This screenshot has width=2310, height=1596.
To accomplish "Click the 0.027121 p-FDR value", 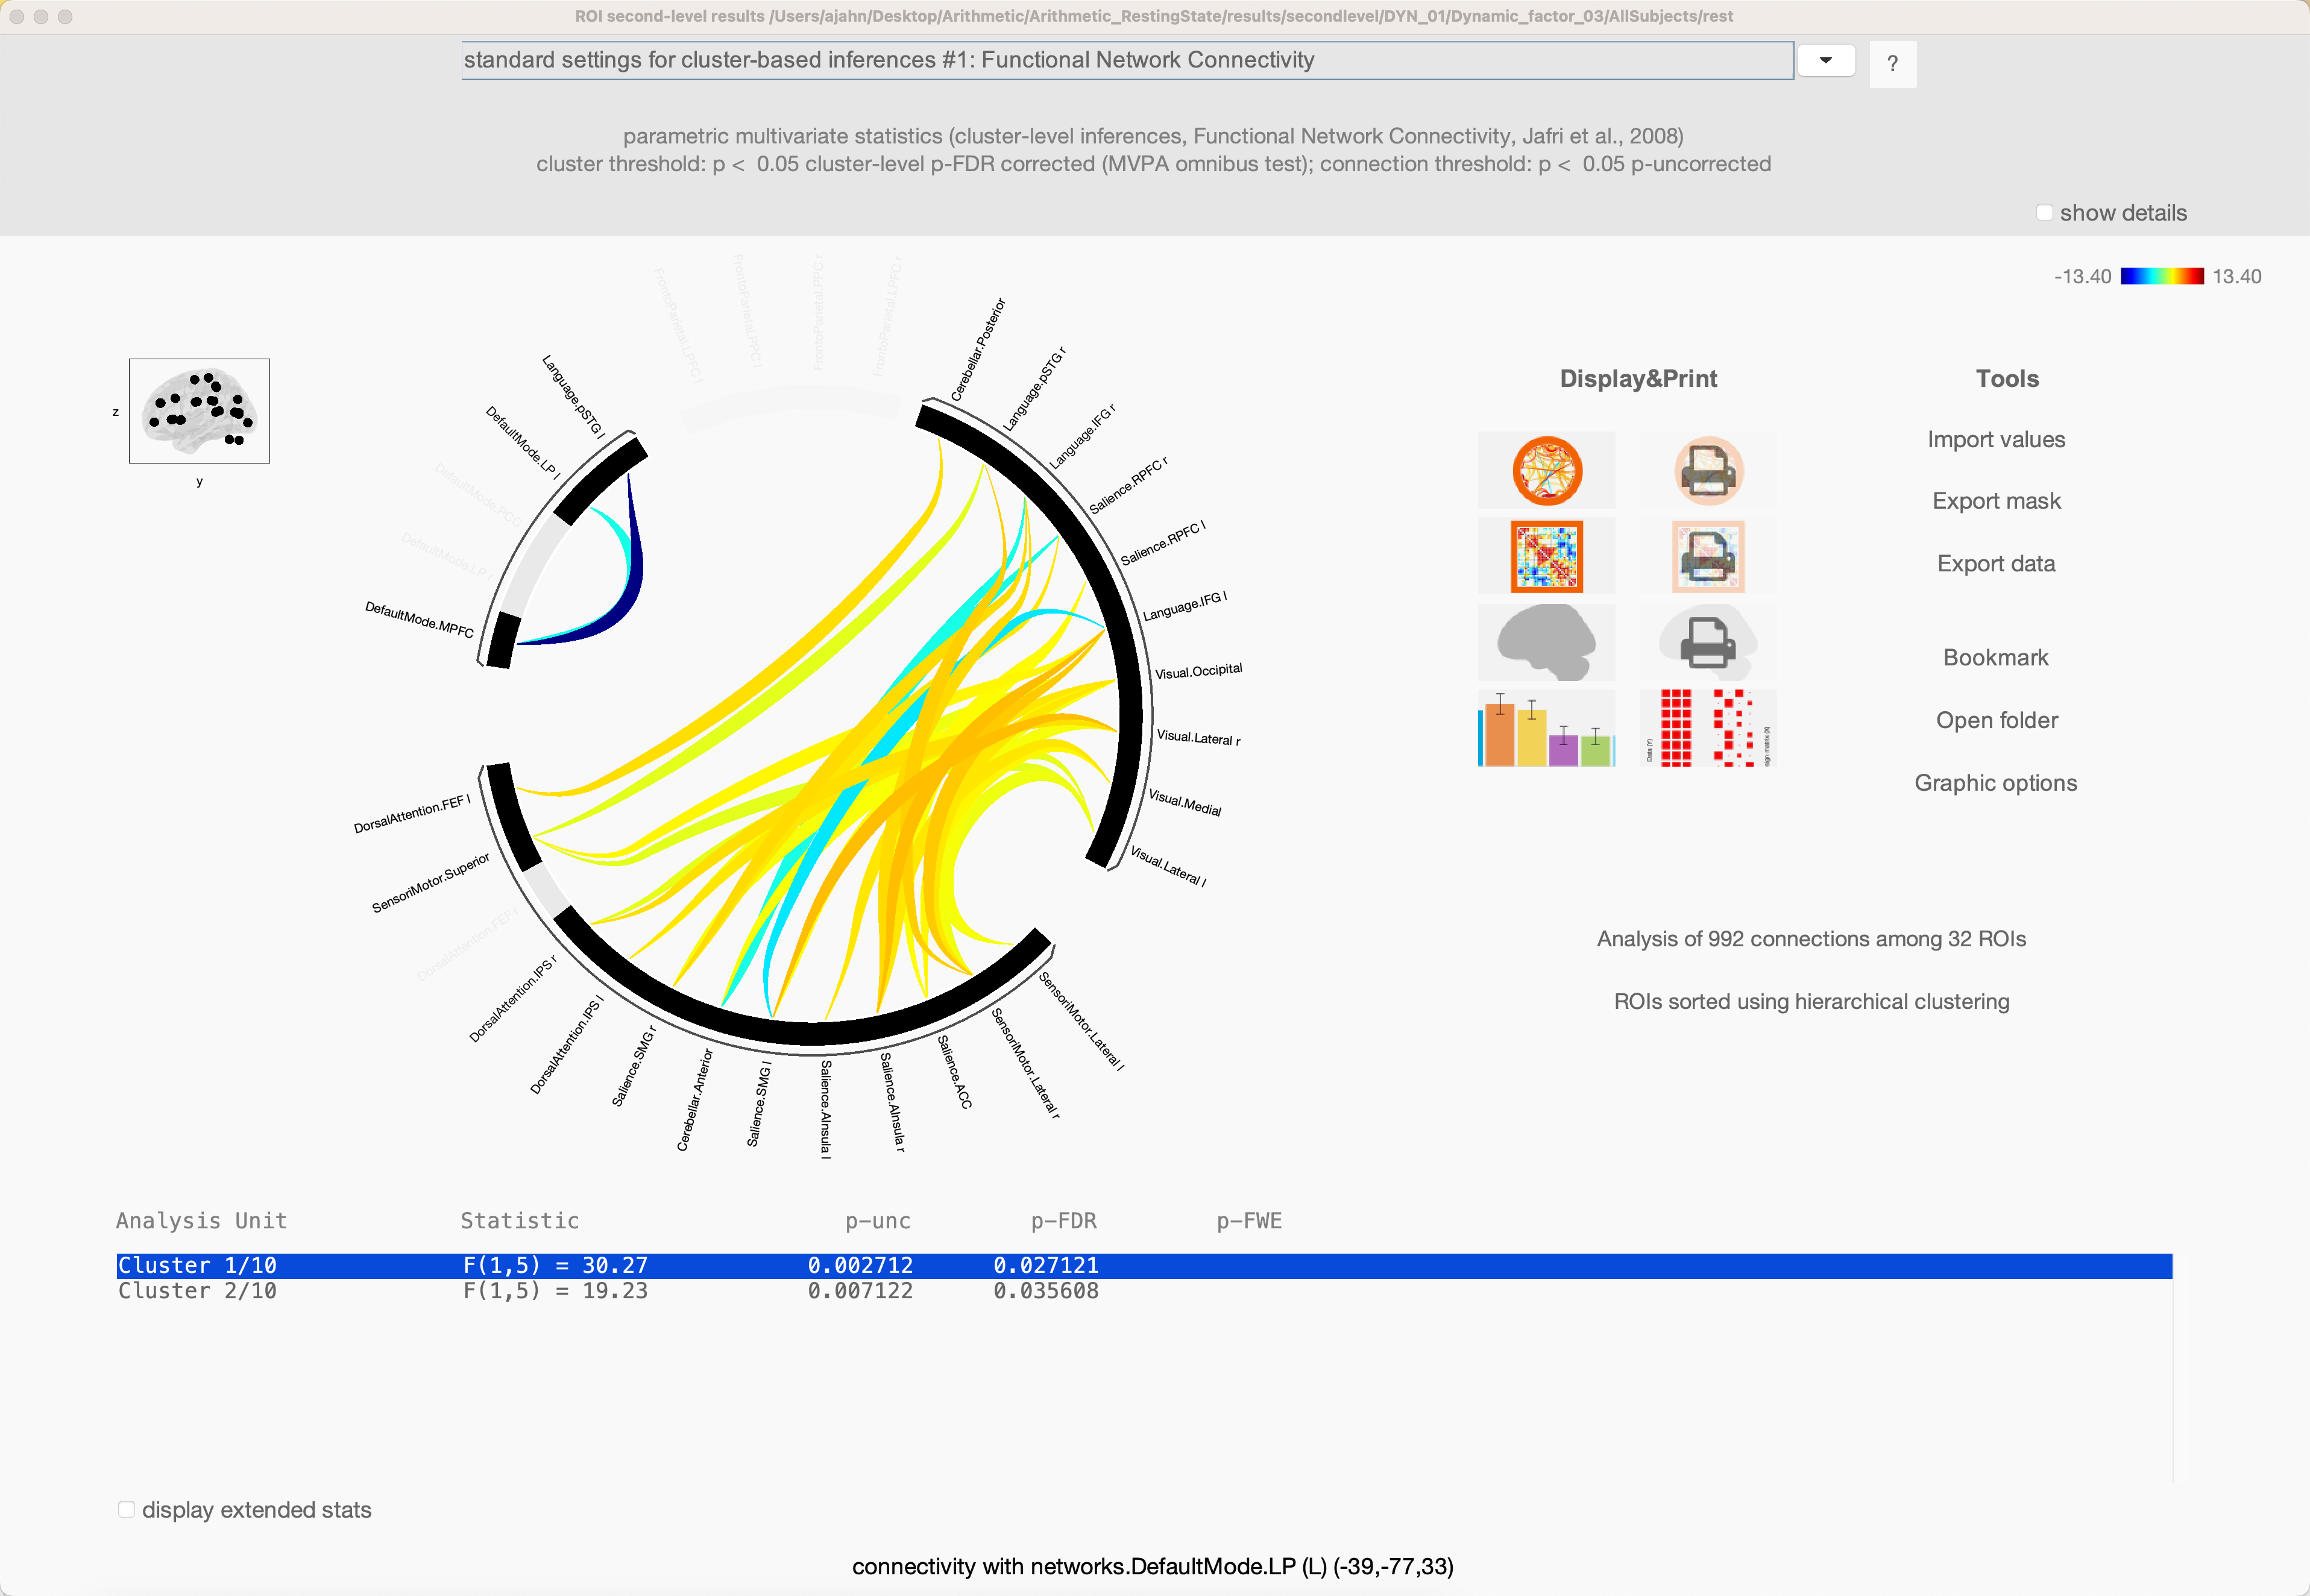I will point(1046,1266).
